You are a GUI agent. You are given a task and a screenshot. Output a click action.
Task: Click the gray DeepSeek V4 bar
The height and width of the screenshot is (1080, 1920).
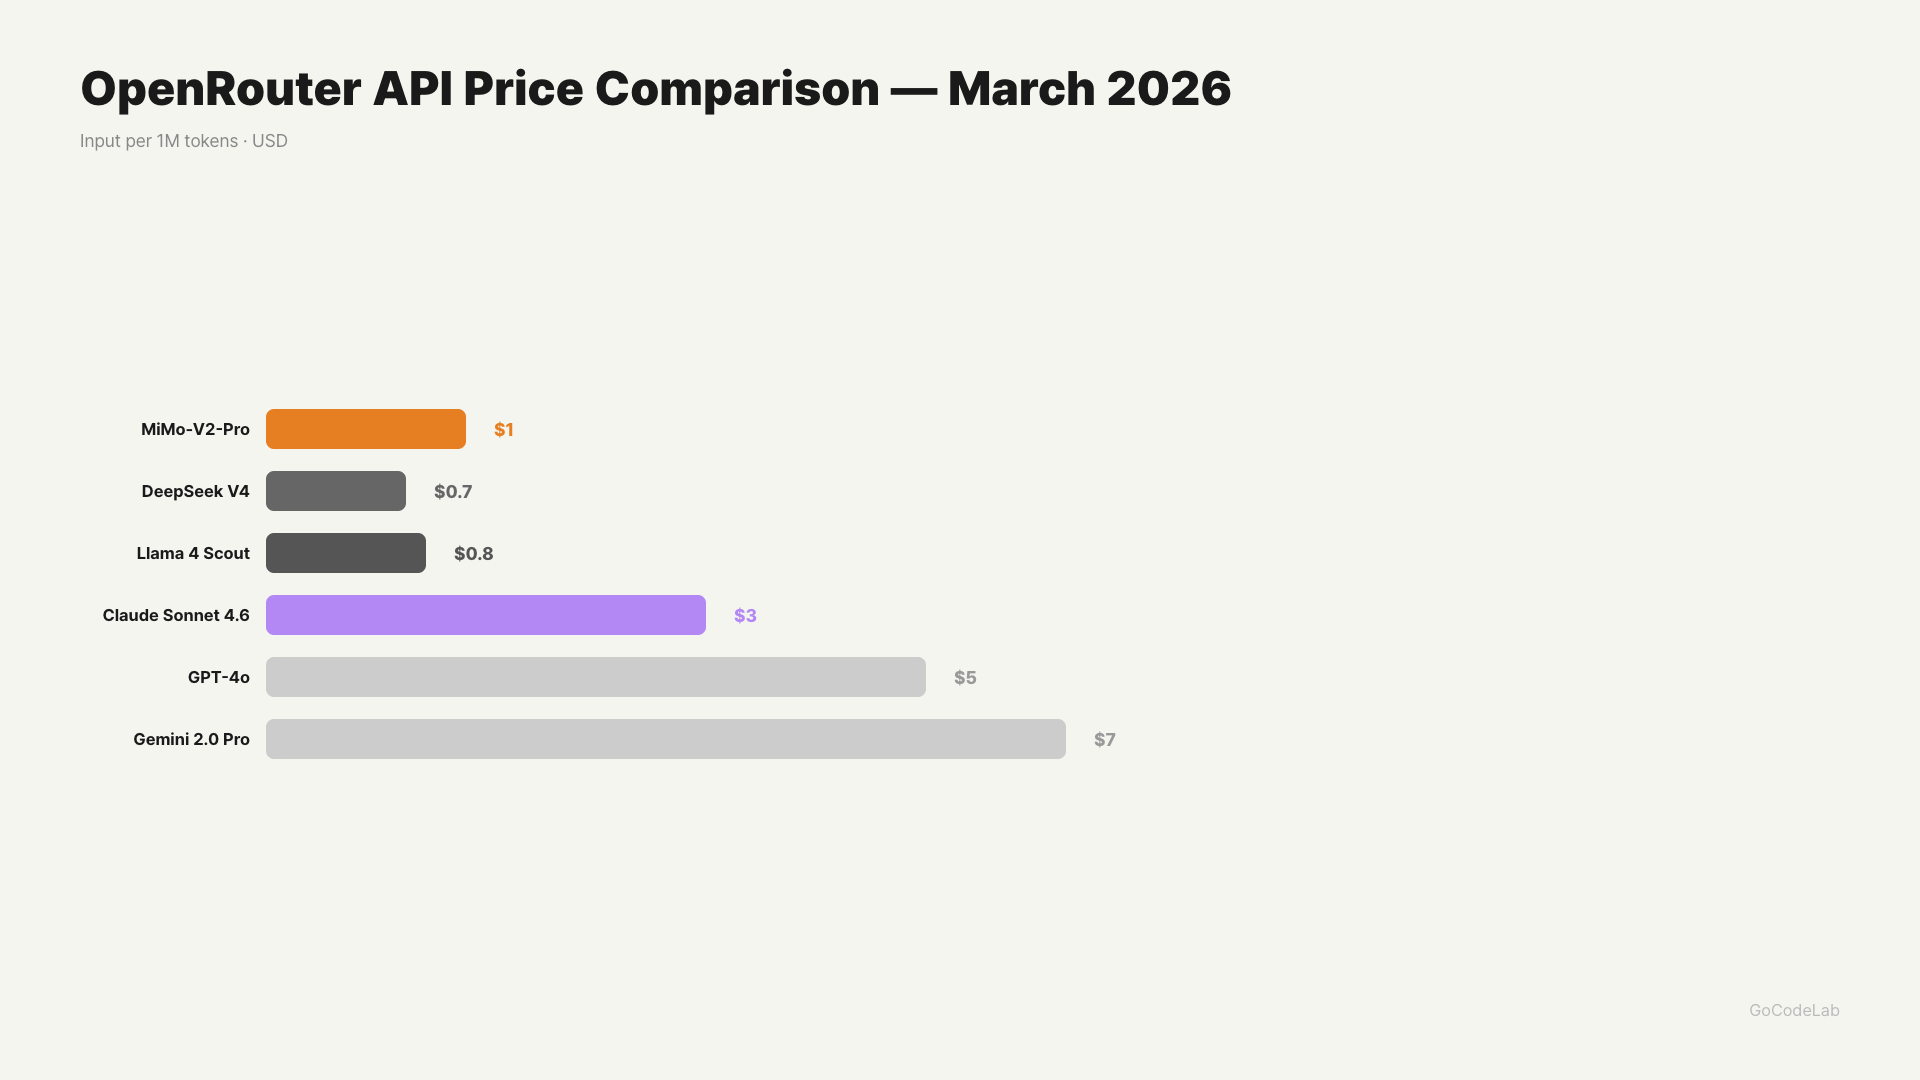[x=335, y=491]
